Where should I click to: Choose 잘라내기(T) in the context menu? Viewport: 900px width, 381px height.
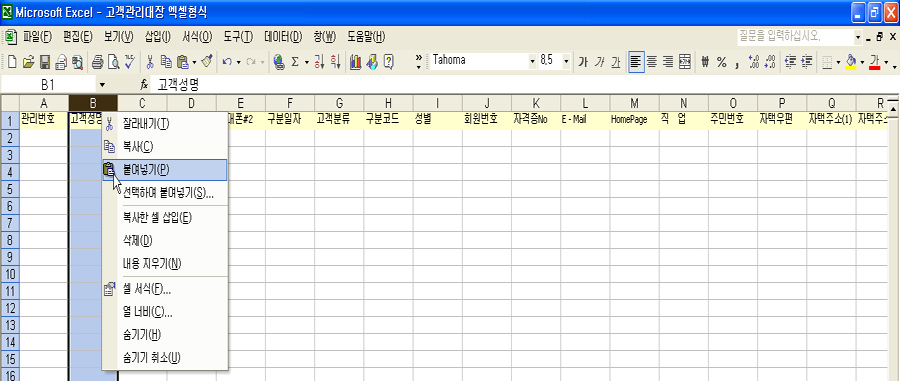click(165, 123)
